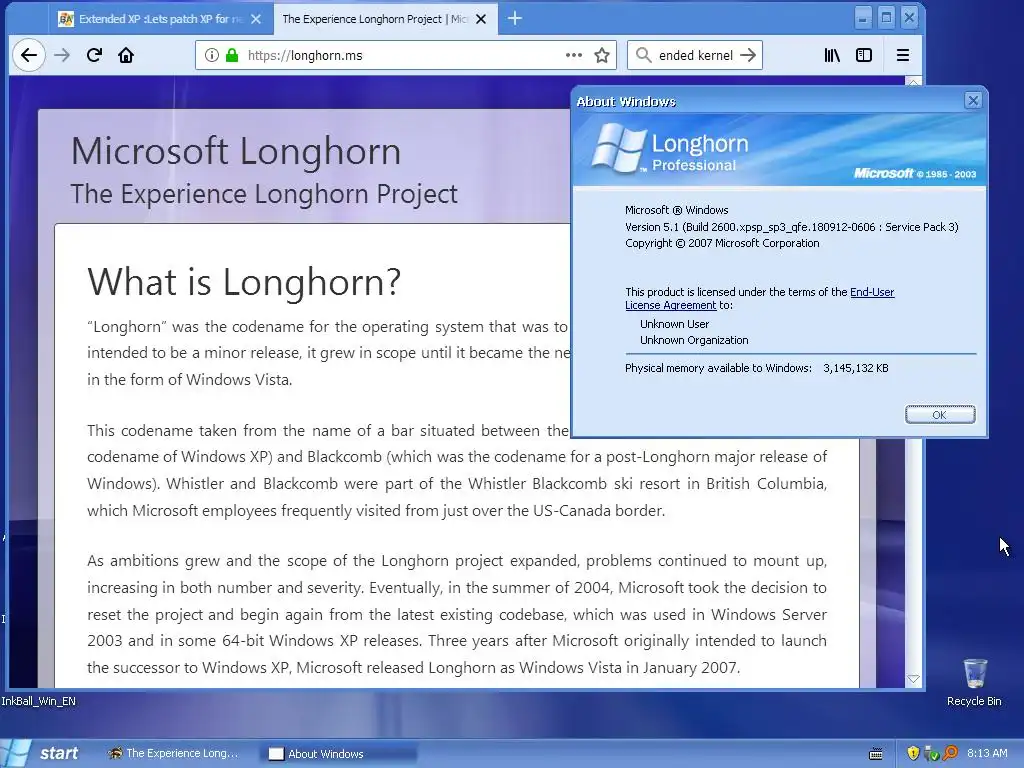
Task: Open a new browser tab
Action: click(515, 19)
